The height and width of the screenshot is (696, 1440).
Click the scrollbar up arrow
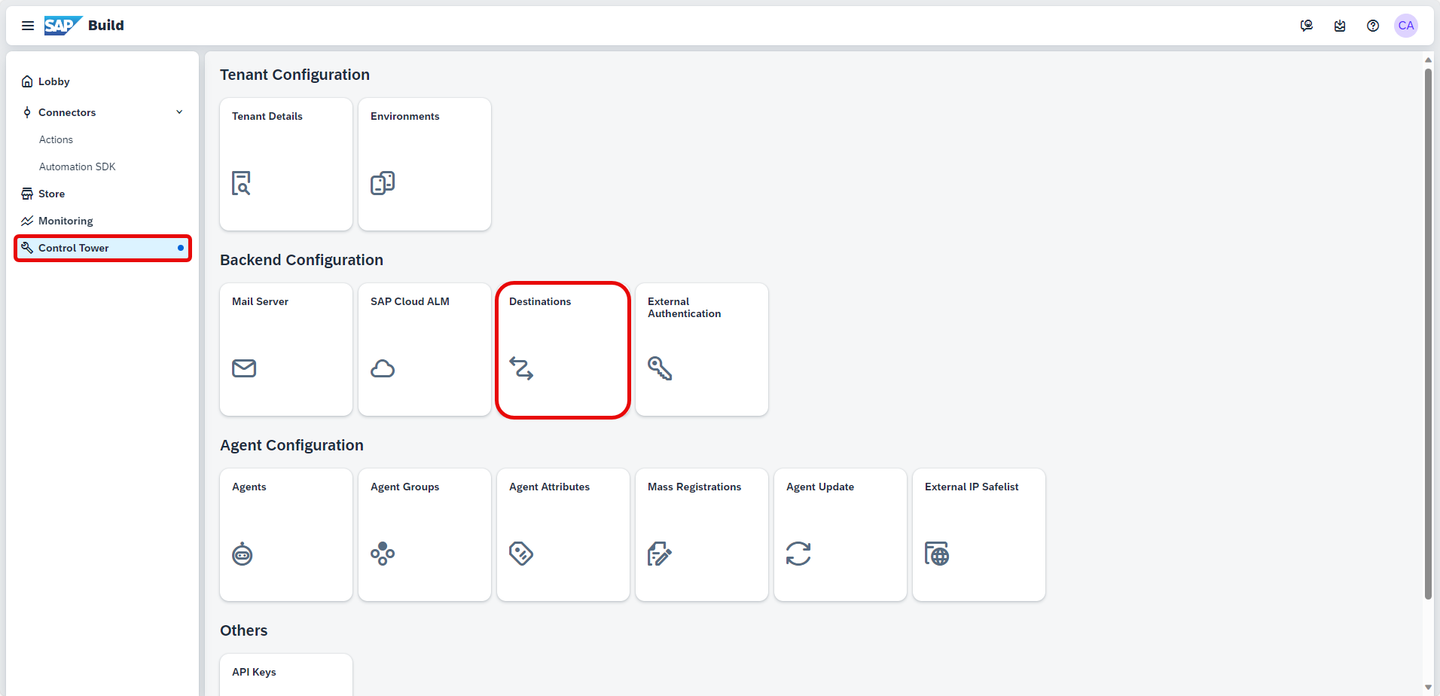(1428, 59)
